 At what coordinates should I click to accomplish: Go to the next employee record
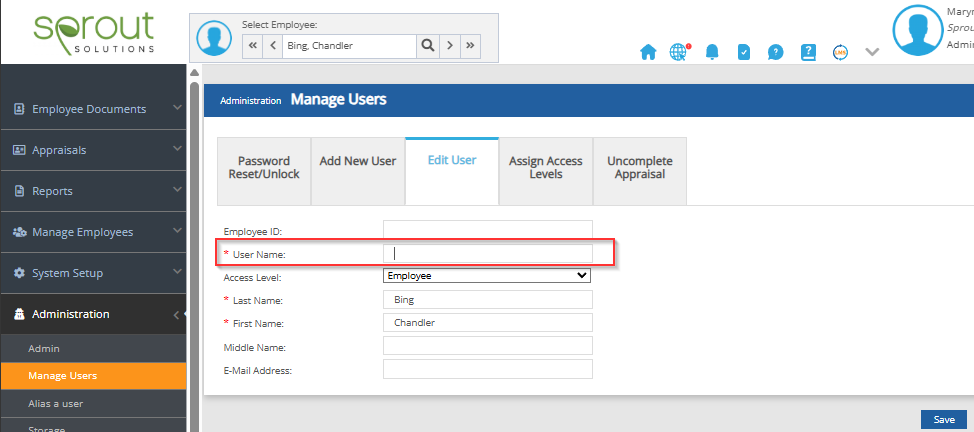click(451, 45)
